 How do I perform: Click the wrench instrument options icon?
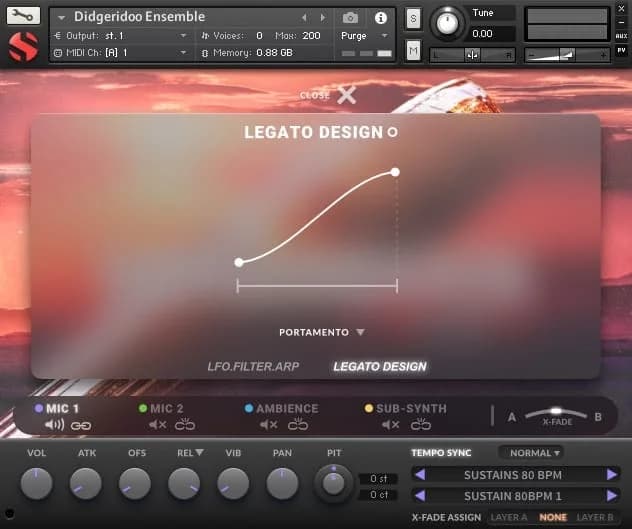click(24, 16)
